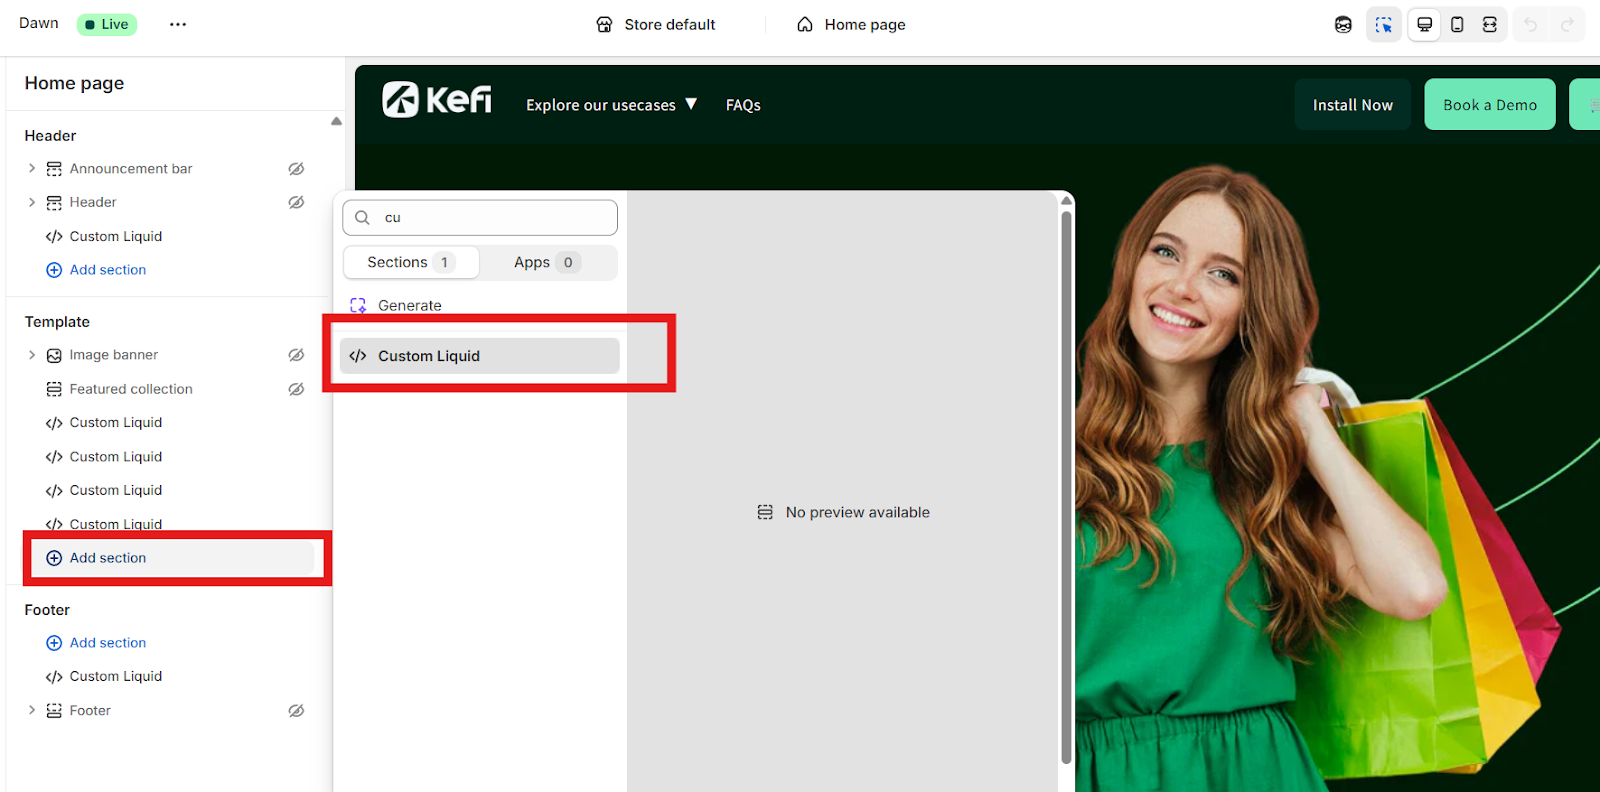The width and height of the screenshot is (1600, 792).
Task: Show the hidden Featured collection section
Action: point(296,389)
